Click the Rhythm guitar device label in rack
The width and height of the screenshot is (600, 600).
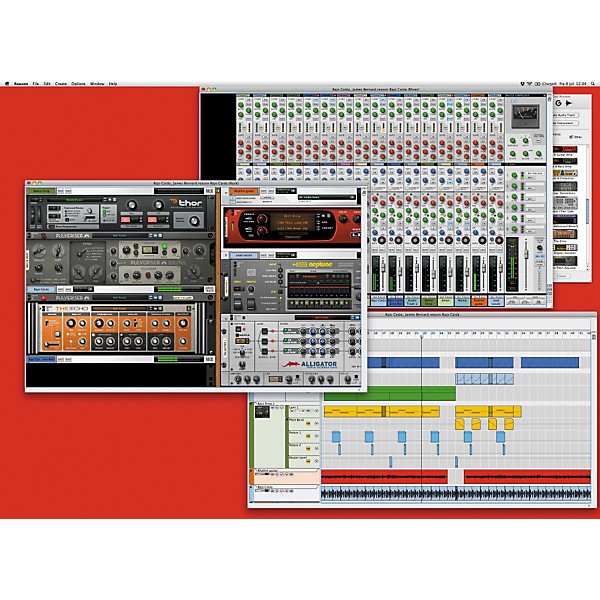[x=244, y=191]
